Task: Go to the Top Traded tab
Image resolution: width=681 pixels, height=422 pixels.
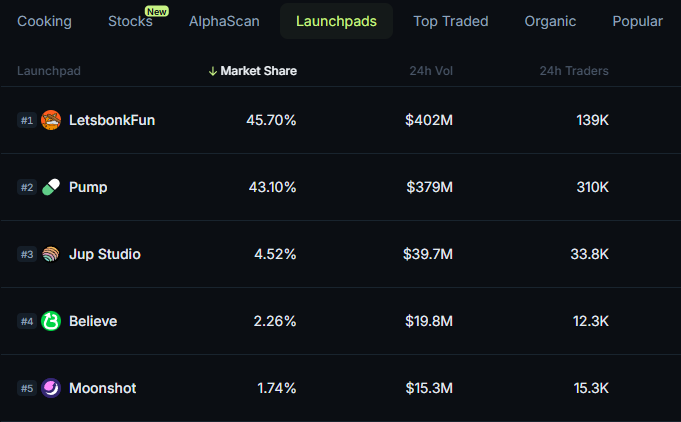Action: pos(451,21)
